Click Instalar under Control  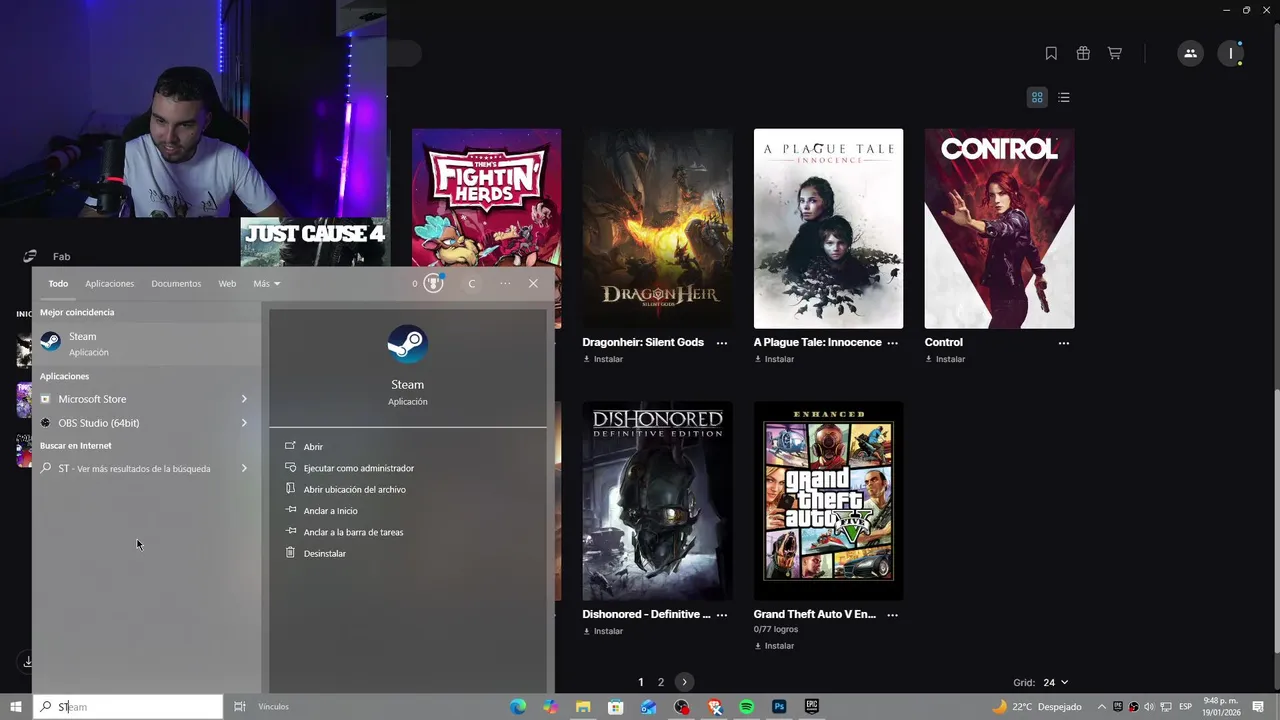(945, 359)
